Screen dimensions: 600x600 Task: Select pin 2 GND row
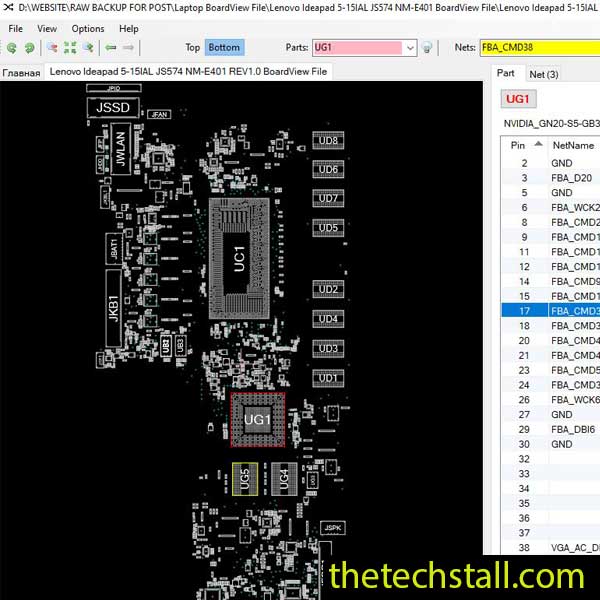pos(551,163)
